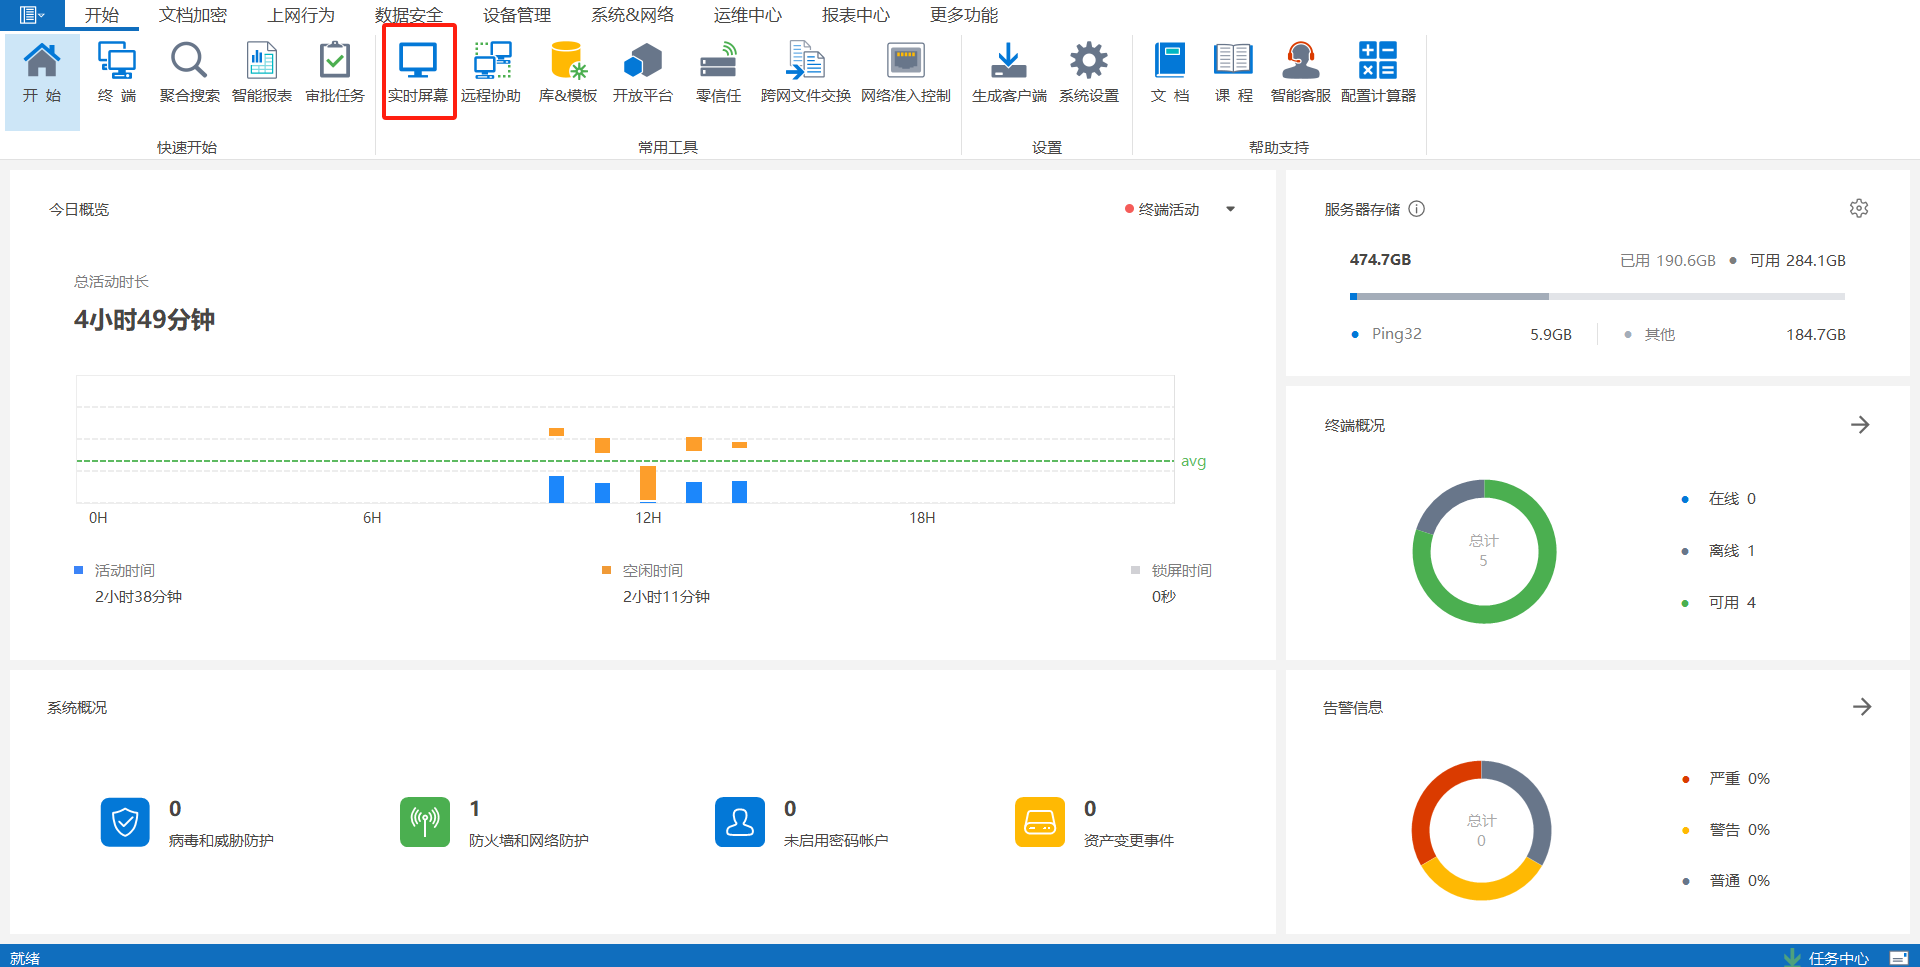This screenshot has width=1920, height=967.
Task: Switch to the 运维中心 ribbon tab
Action: pyautogui.click(x=747, y=15)
